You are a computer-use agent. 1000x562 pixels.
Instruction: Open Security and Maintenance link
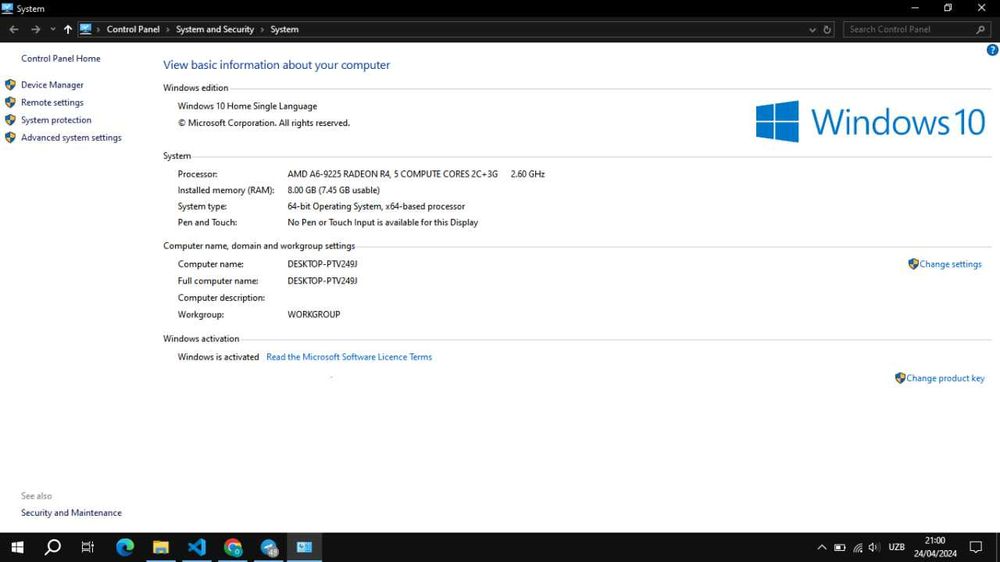(x=71, y=513)
